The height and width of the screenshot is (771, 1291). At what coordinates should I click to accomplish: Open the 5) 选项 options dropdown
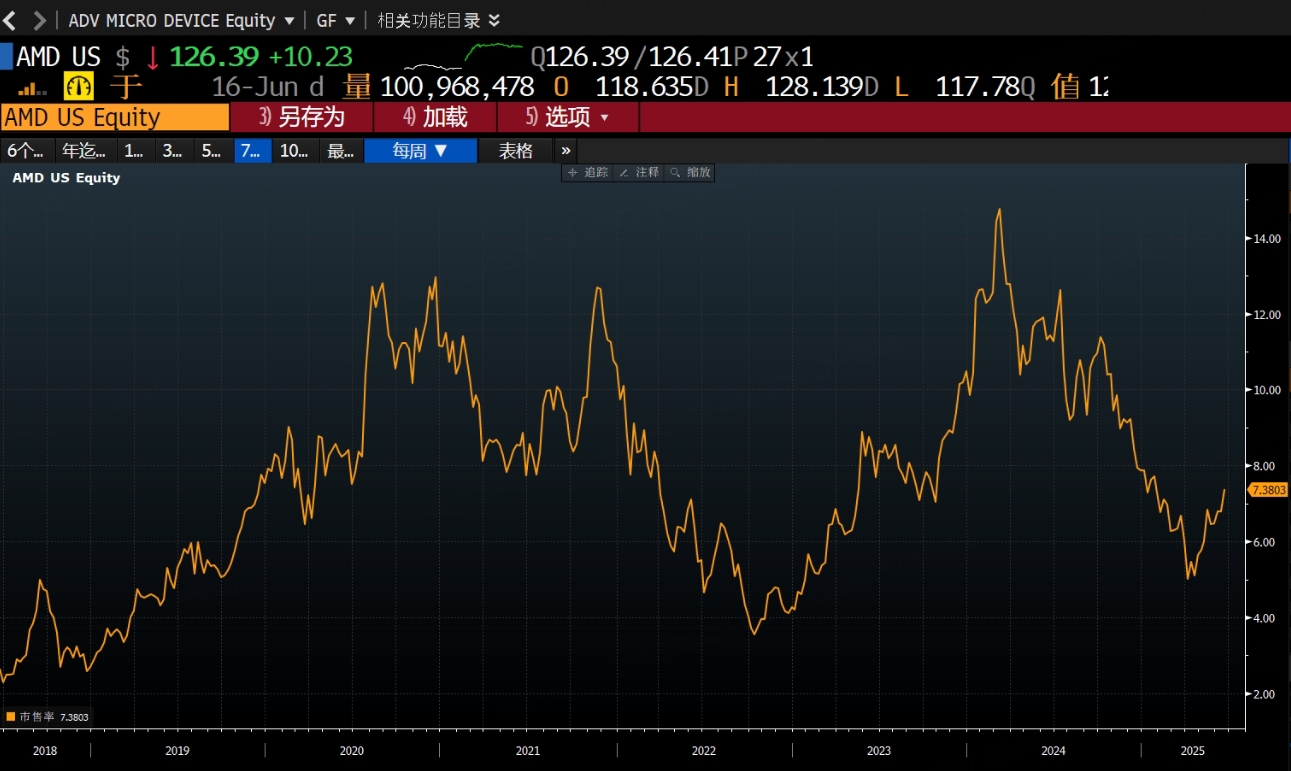tap(567, 117)
